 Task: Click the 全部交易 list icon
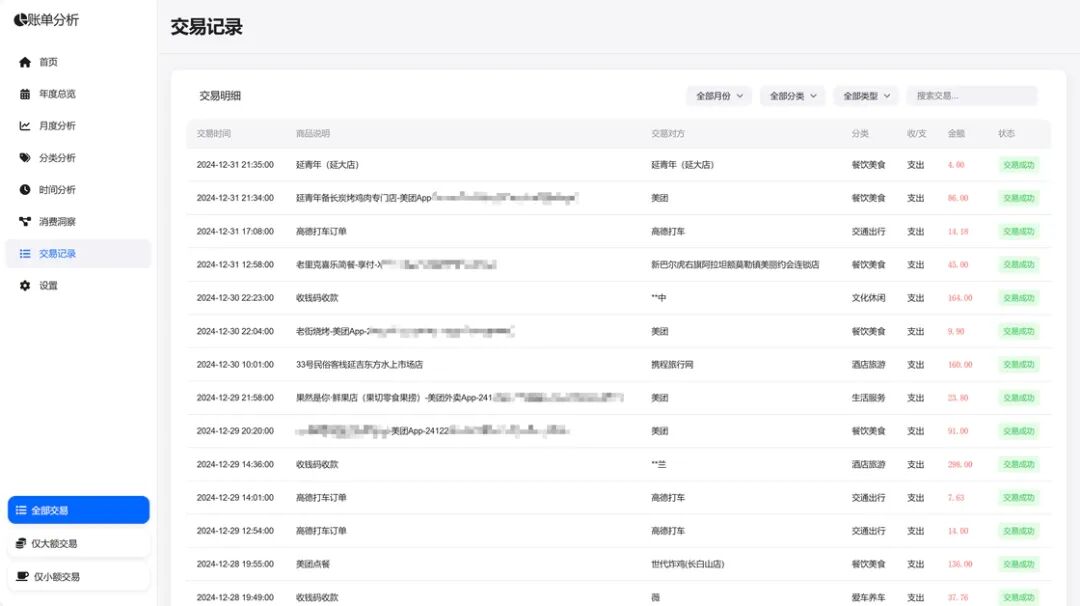coord(21,510)
